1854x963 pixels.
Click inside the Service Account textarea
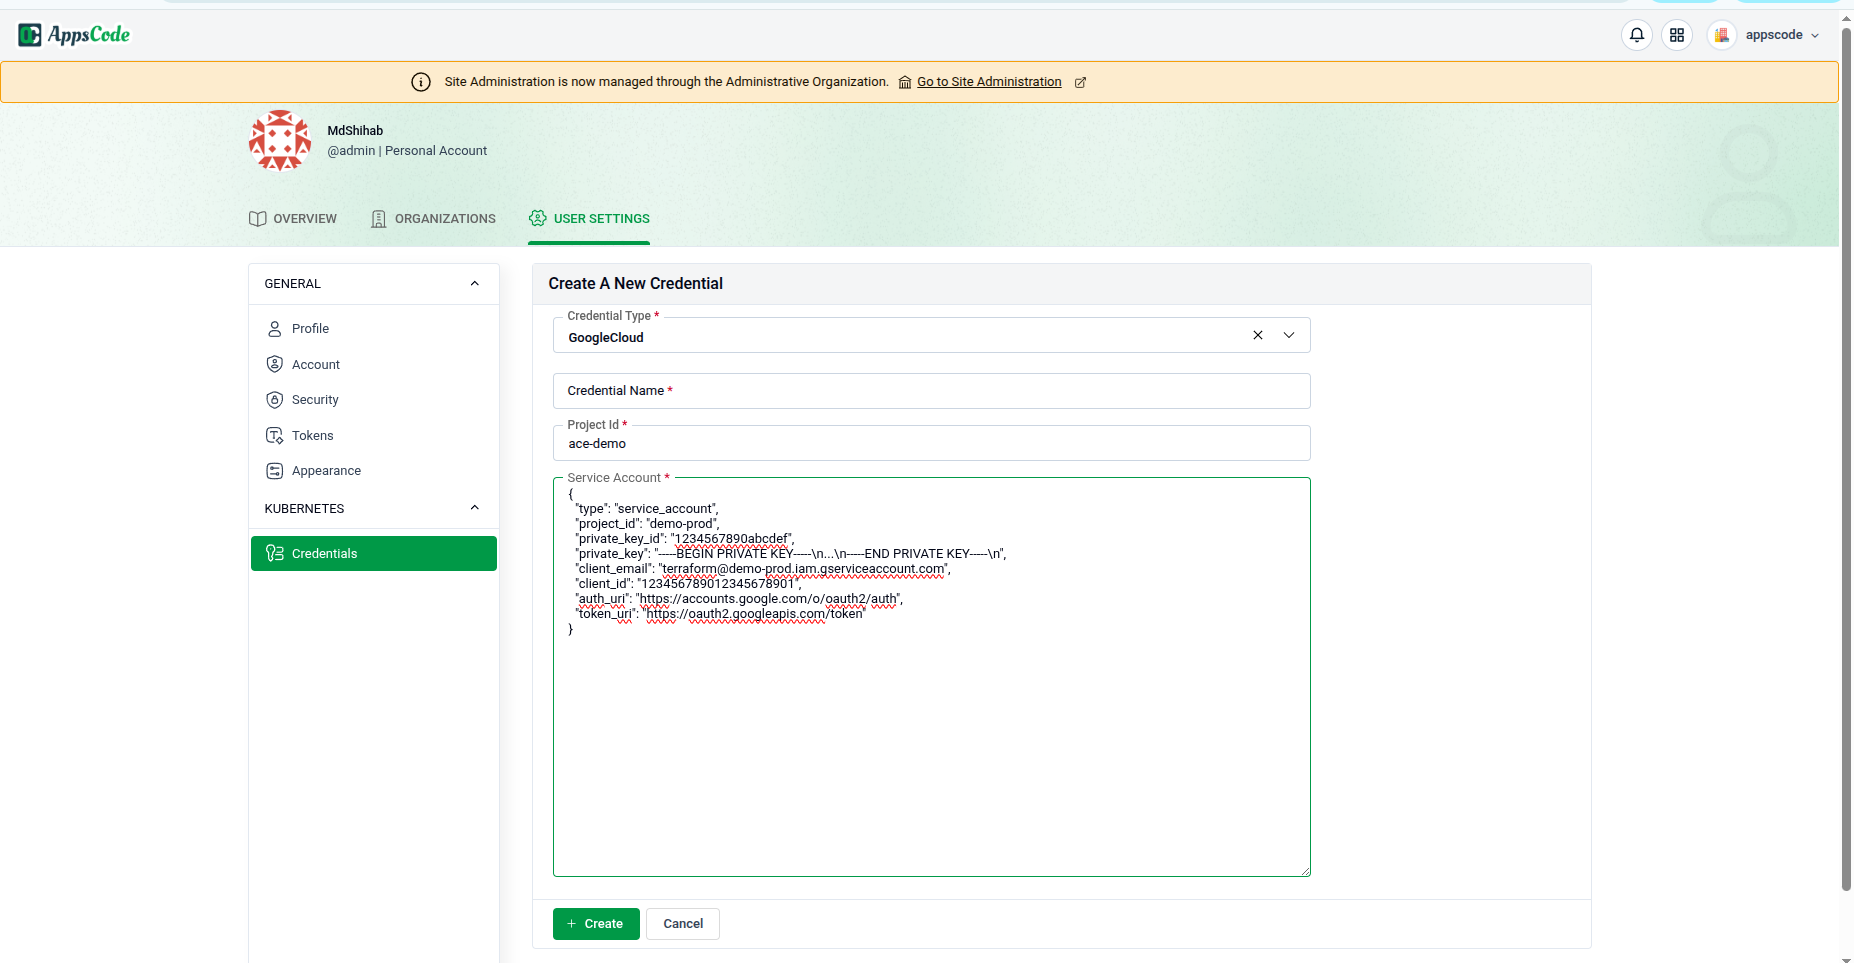click(932, 677)
